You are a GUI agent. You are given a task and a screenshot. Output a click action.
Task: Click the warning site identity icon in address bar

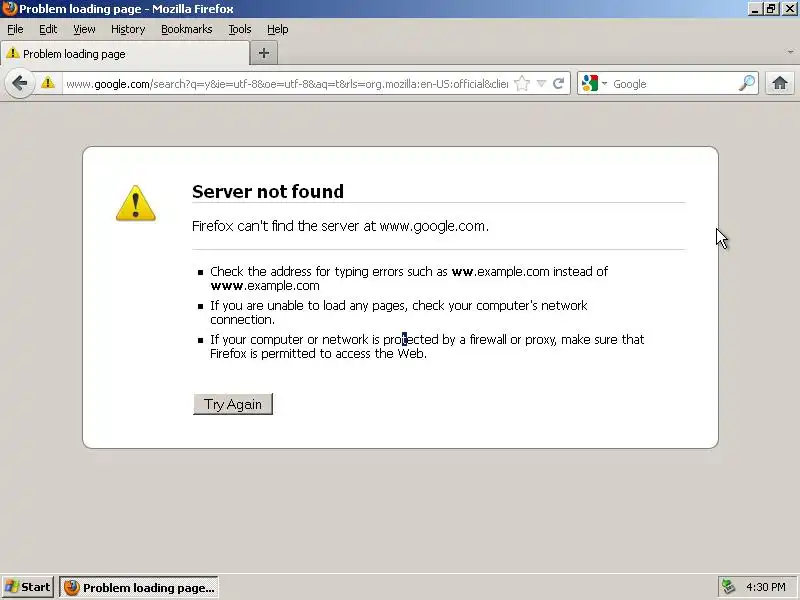click(48, 83)
